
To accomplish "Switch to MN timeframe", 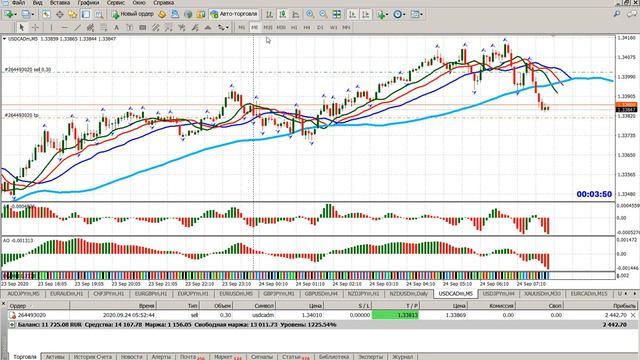I will [346, 27].
